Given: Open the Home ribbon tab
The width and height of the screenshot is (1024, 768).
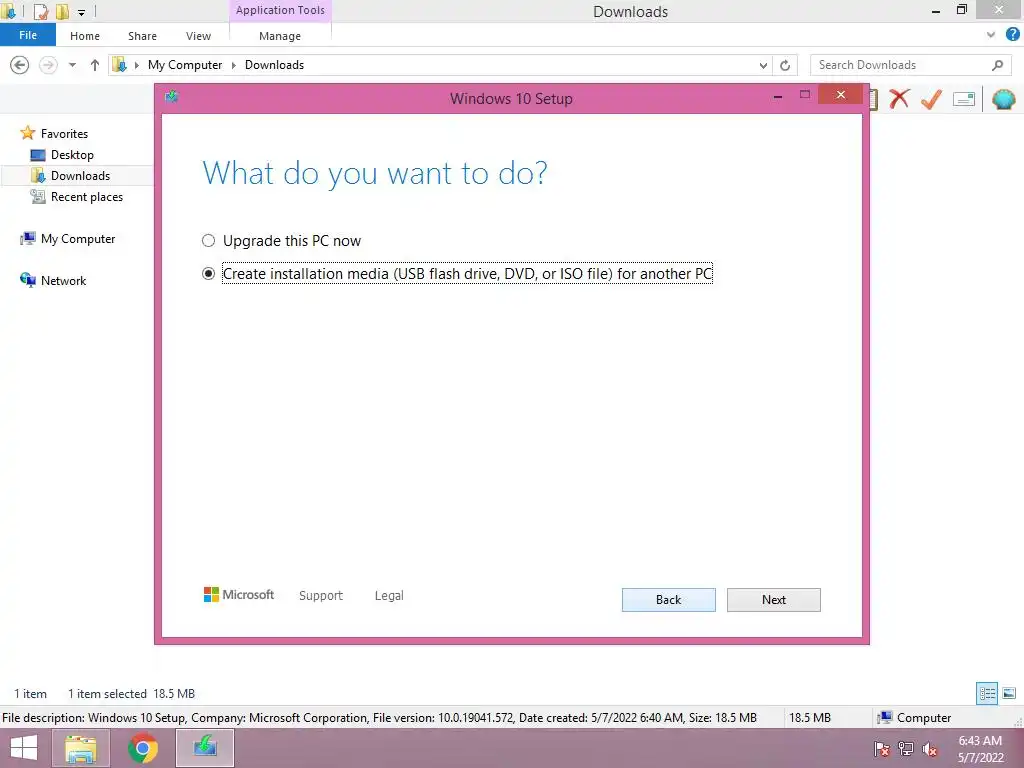Looking at the screenshot, I should point(85,36).
